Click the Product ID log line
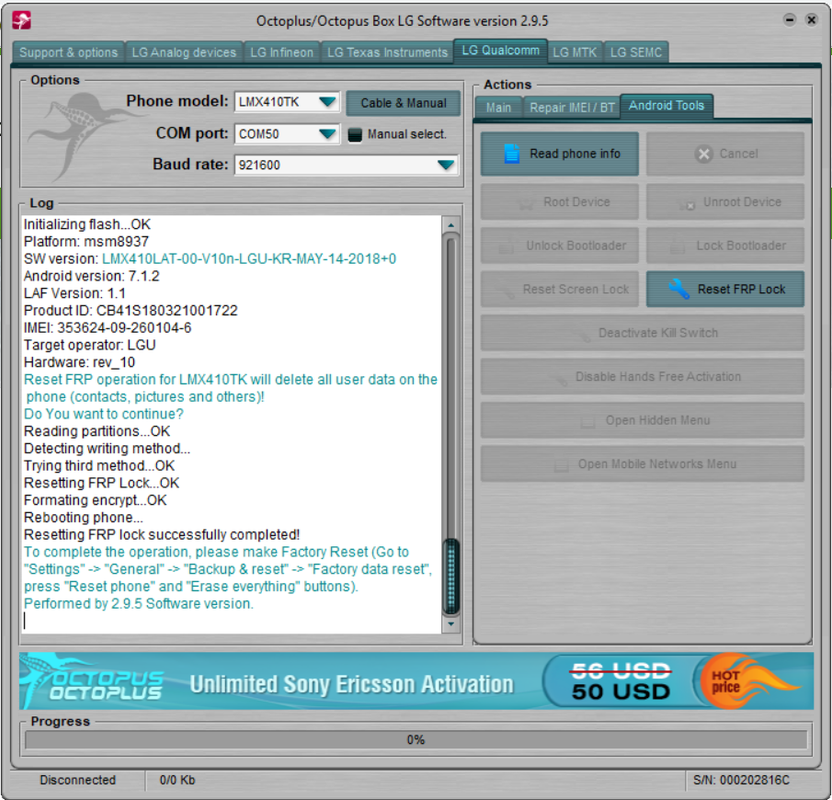 tap(131, 310)
